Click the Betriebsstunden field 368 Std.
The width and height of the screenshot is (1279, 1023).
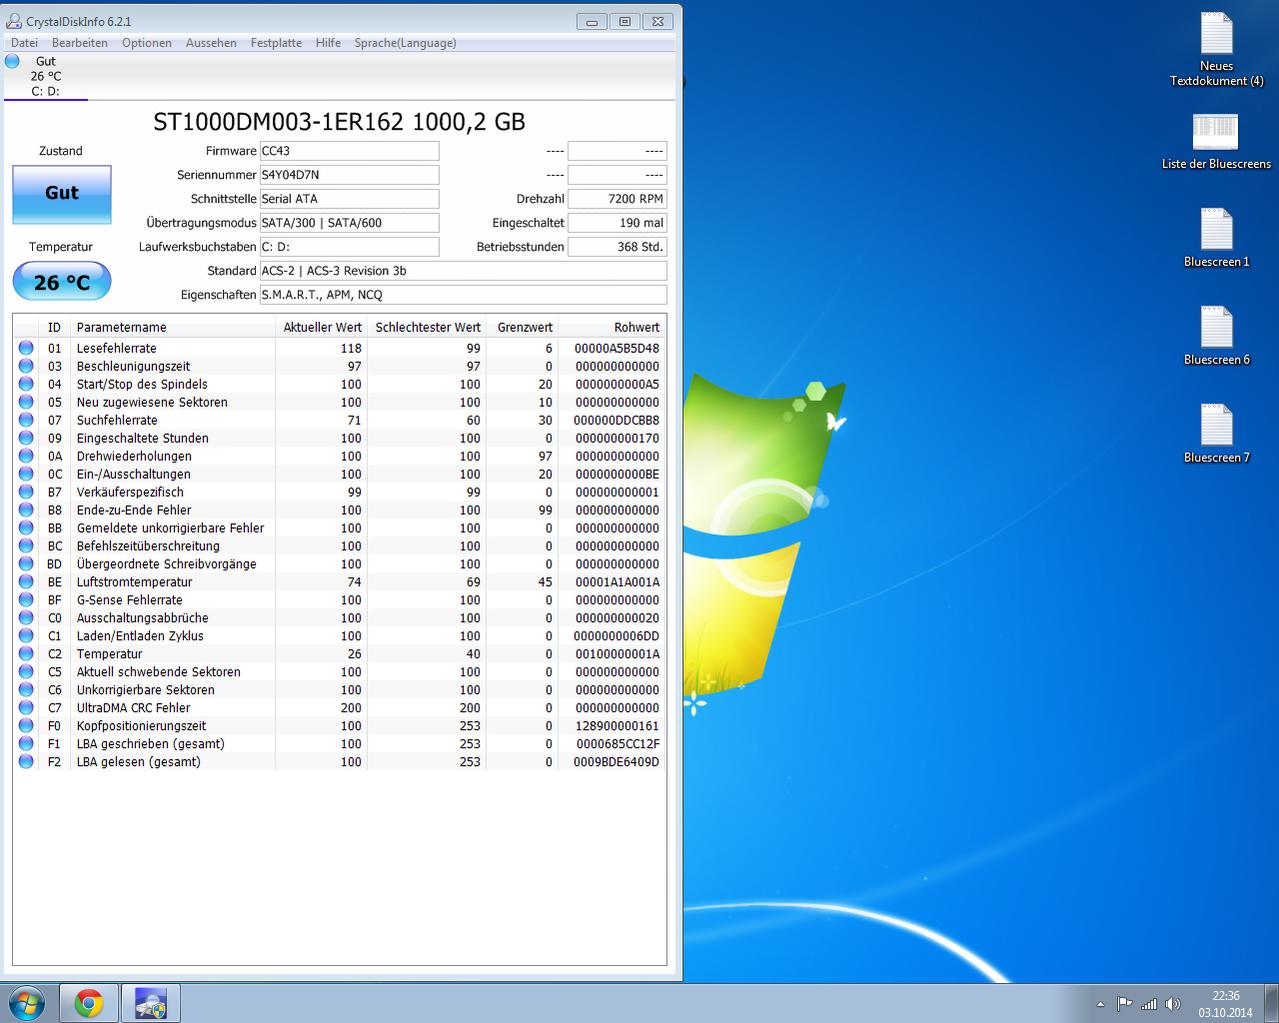(617, 247)
